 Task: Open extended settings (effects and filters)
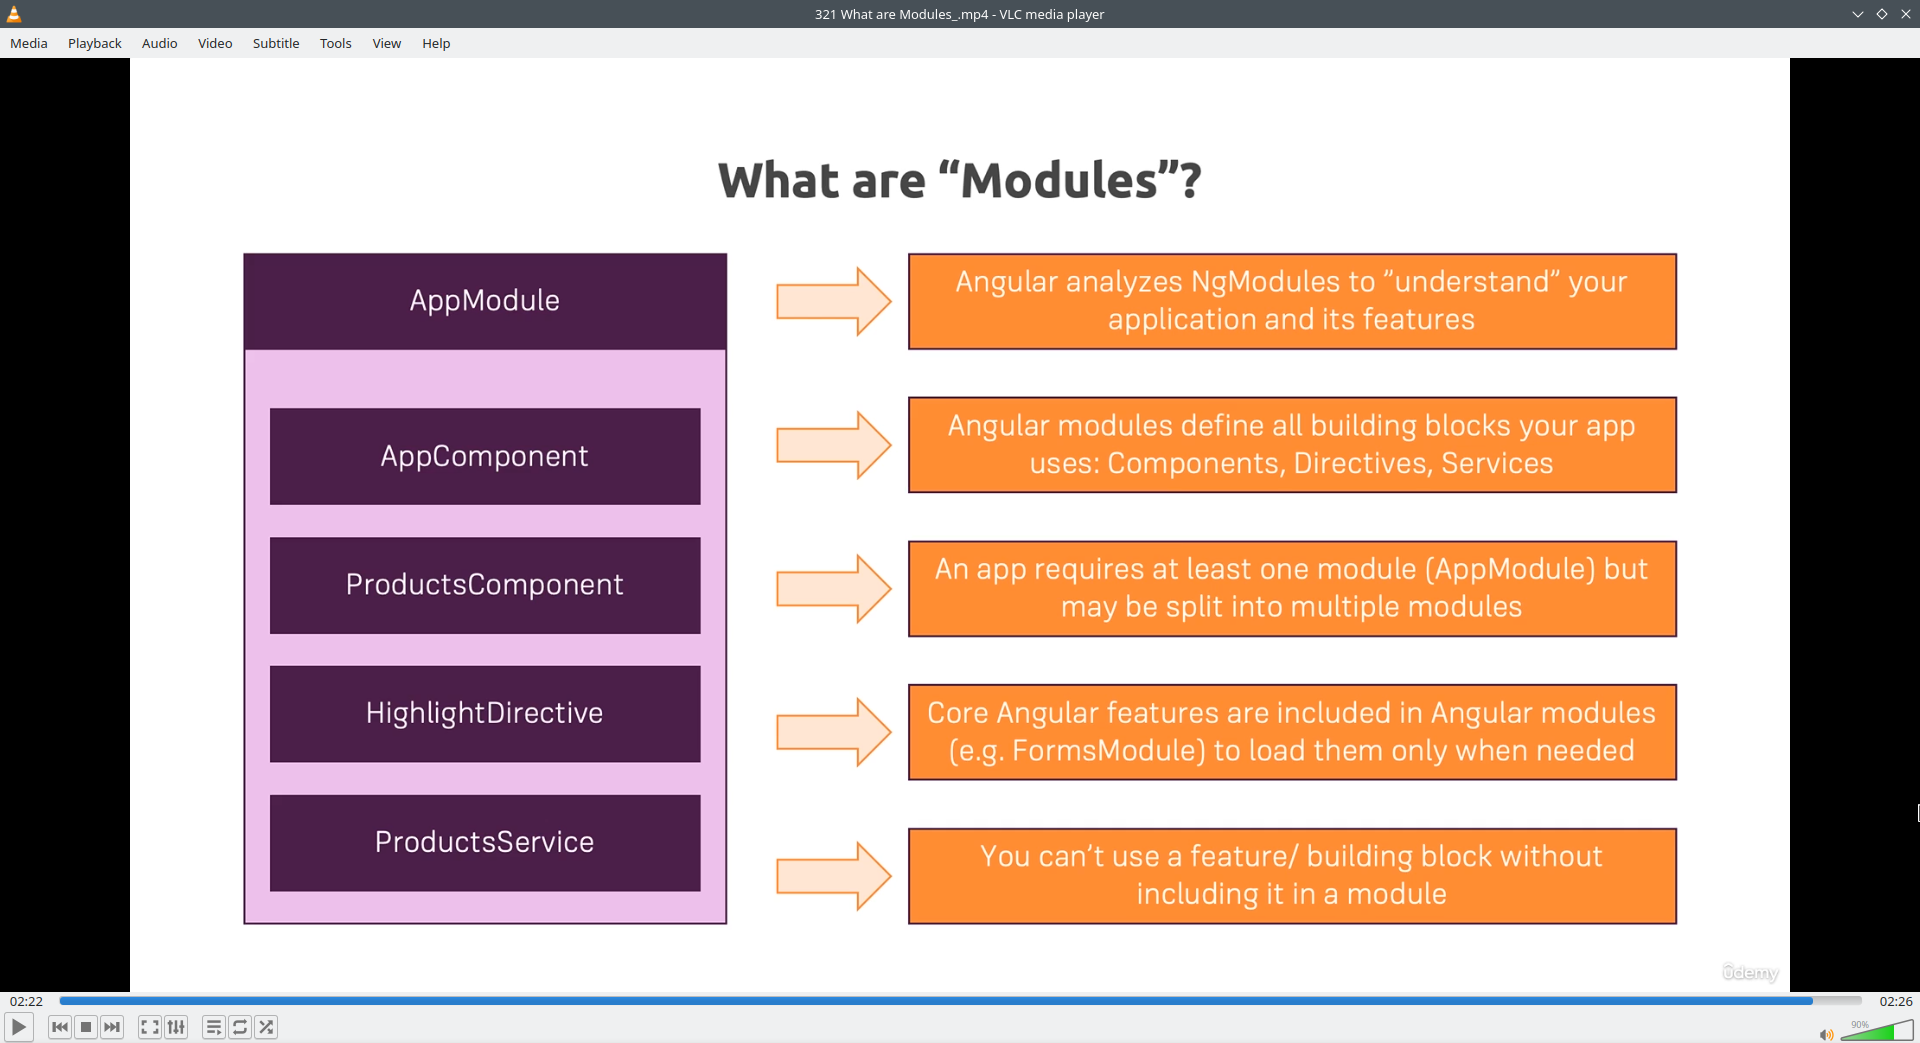click(176, 1027)
